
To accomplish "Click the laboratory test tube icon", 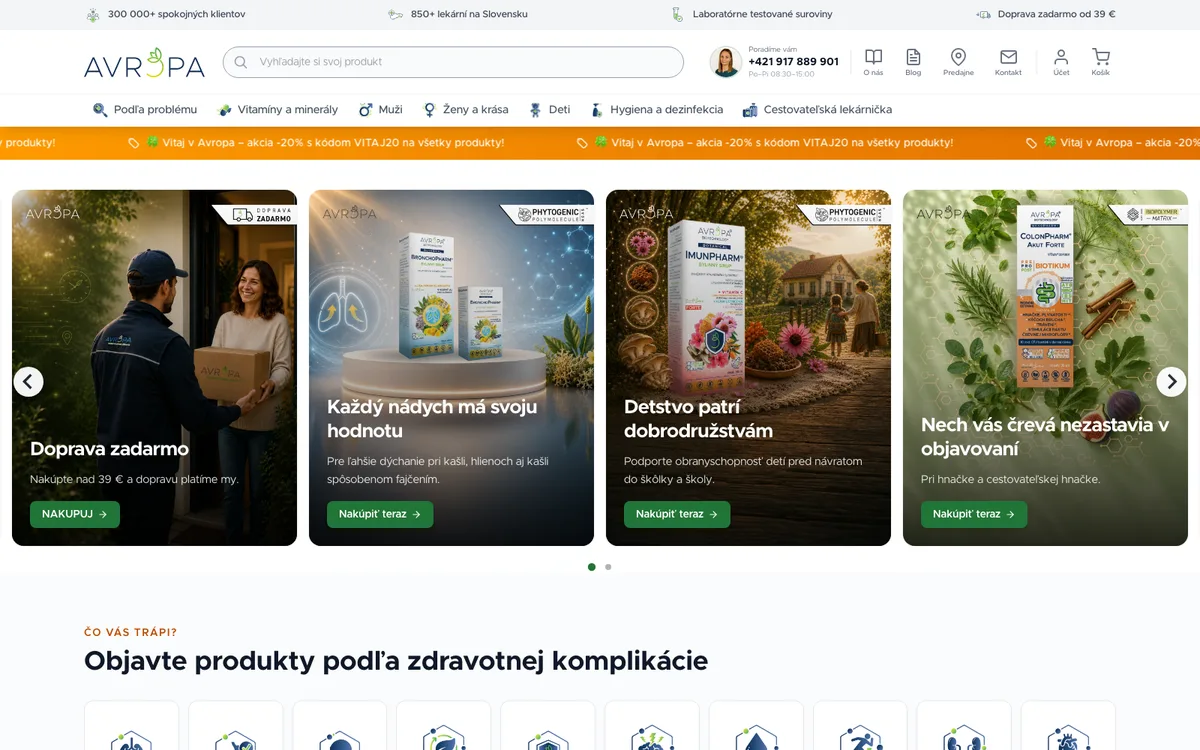I will coord(678,15).
